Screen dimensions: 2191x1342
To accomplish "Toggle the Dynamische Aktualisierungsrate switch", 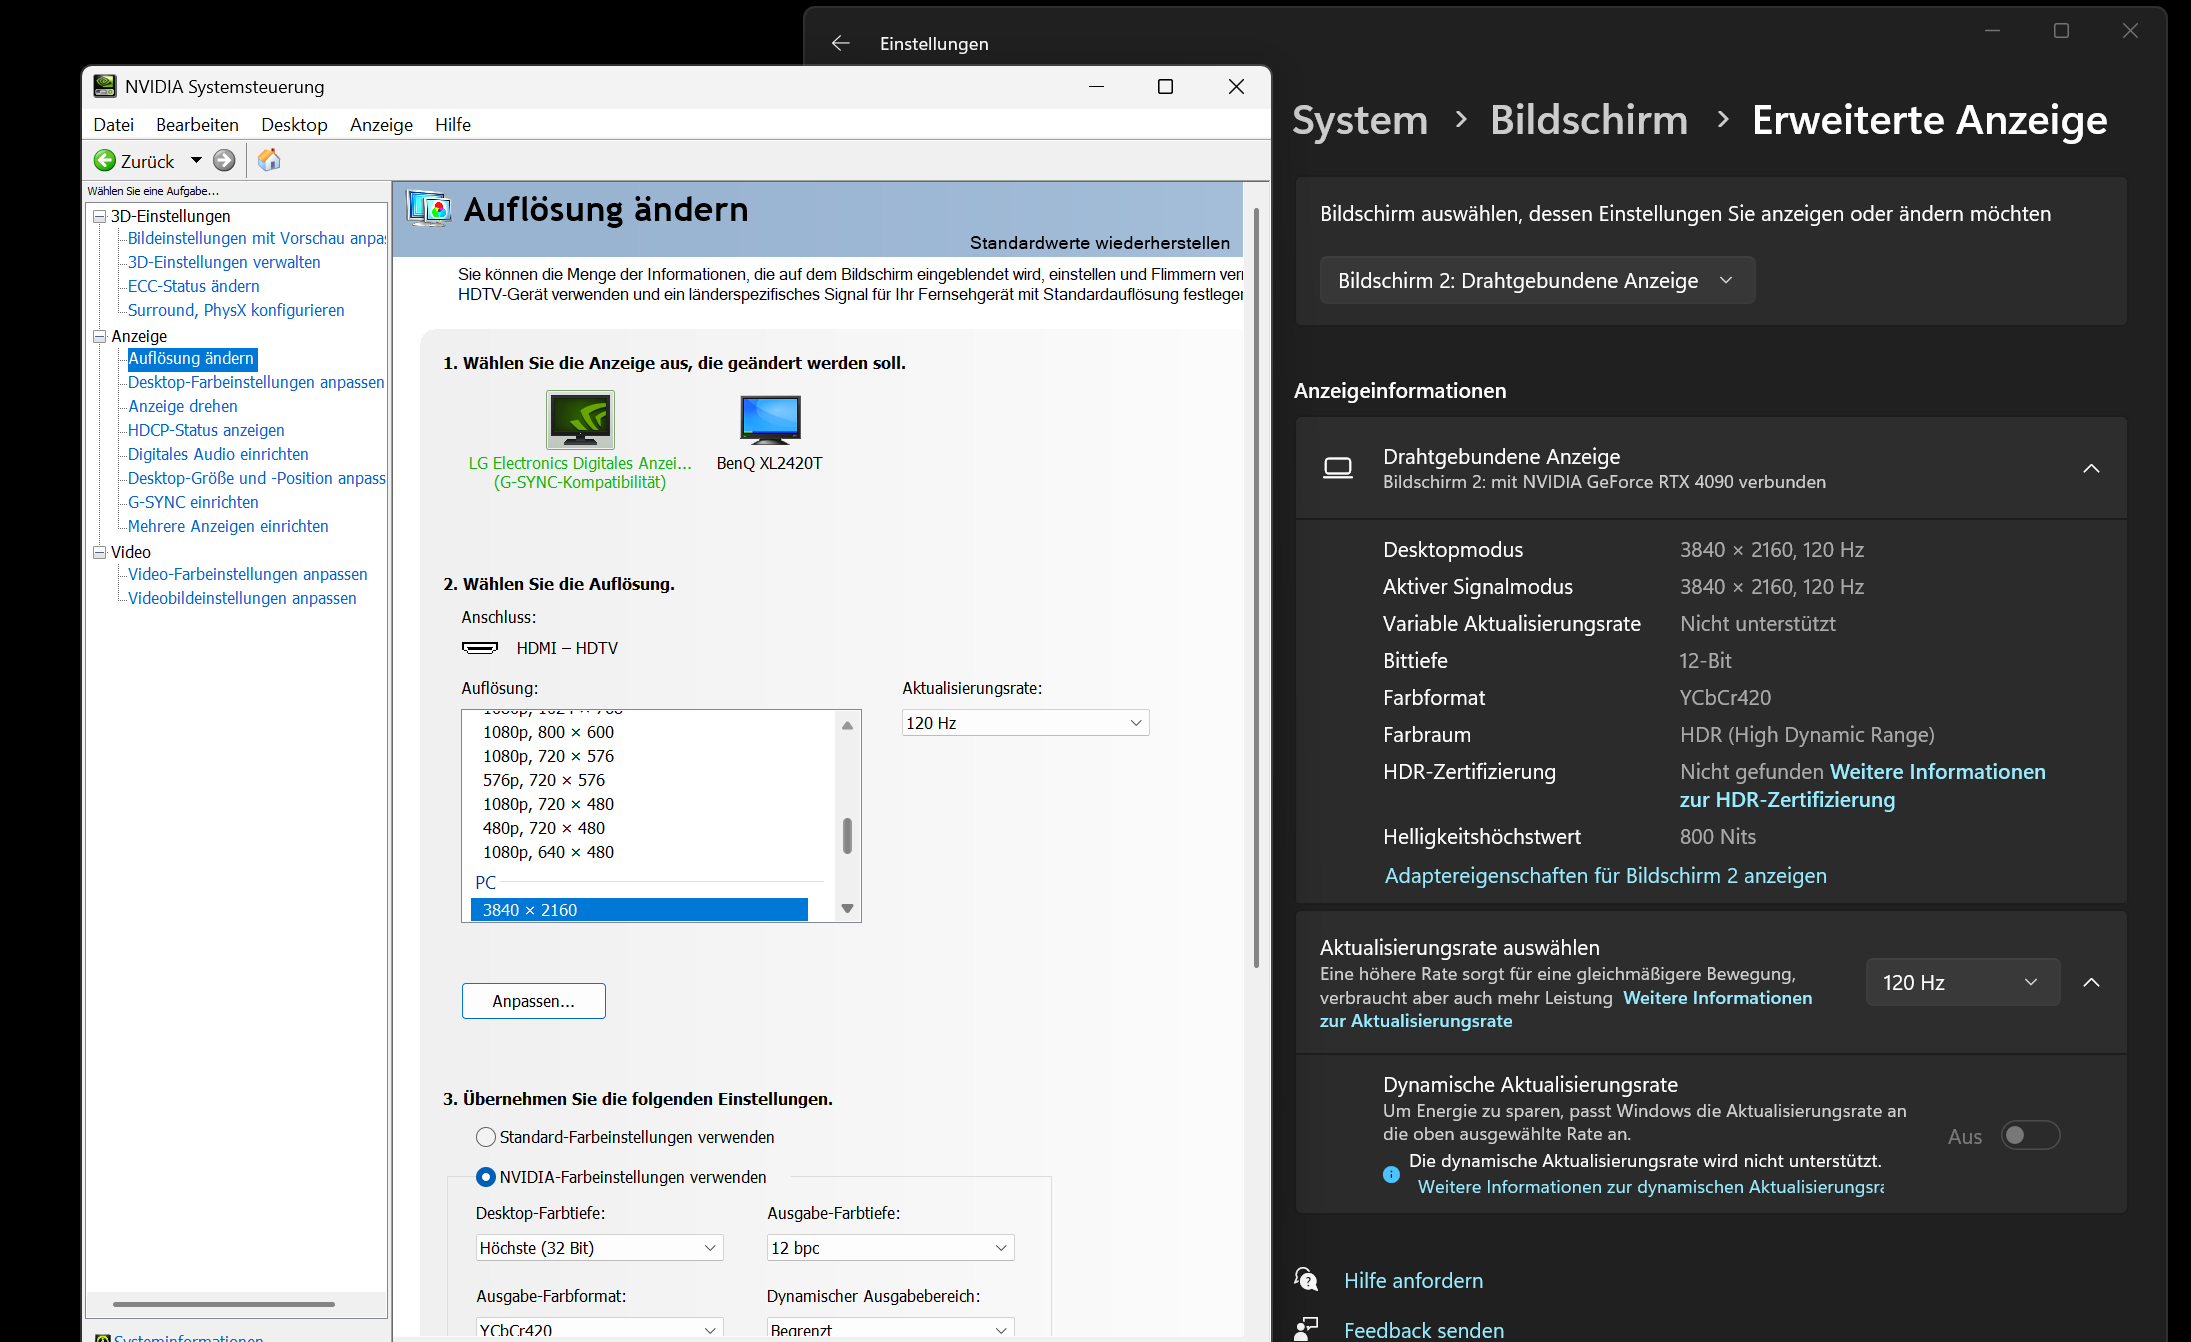I will [2029, 1135].
